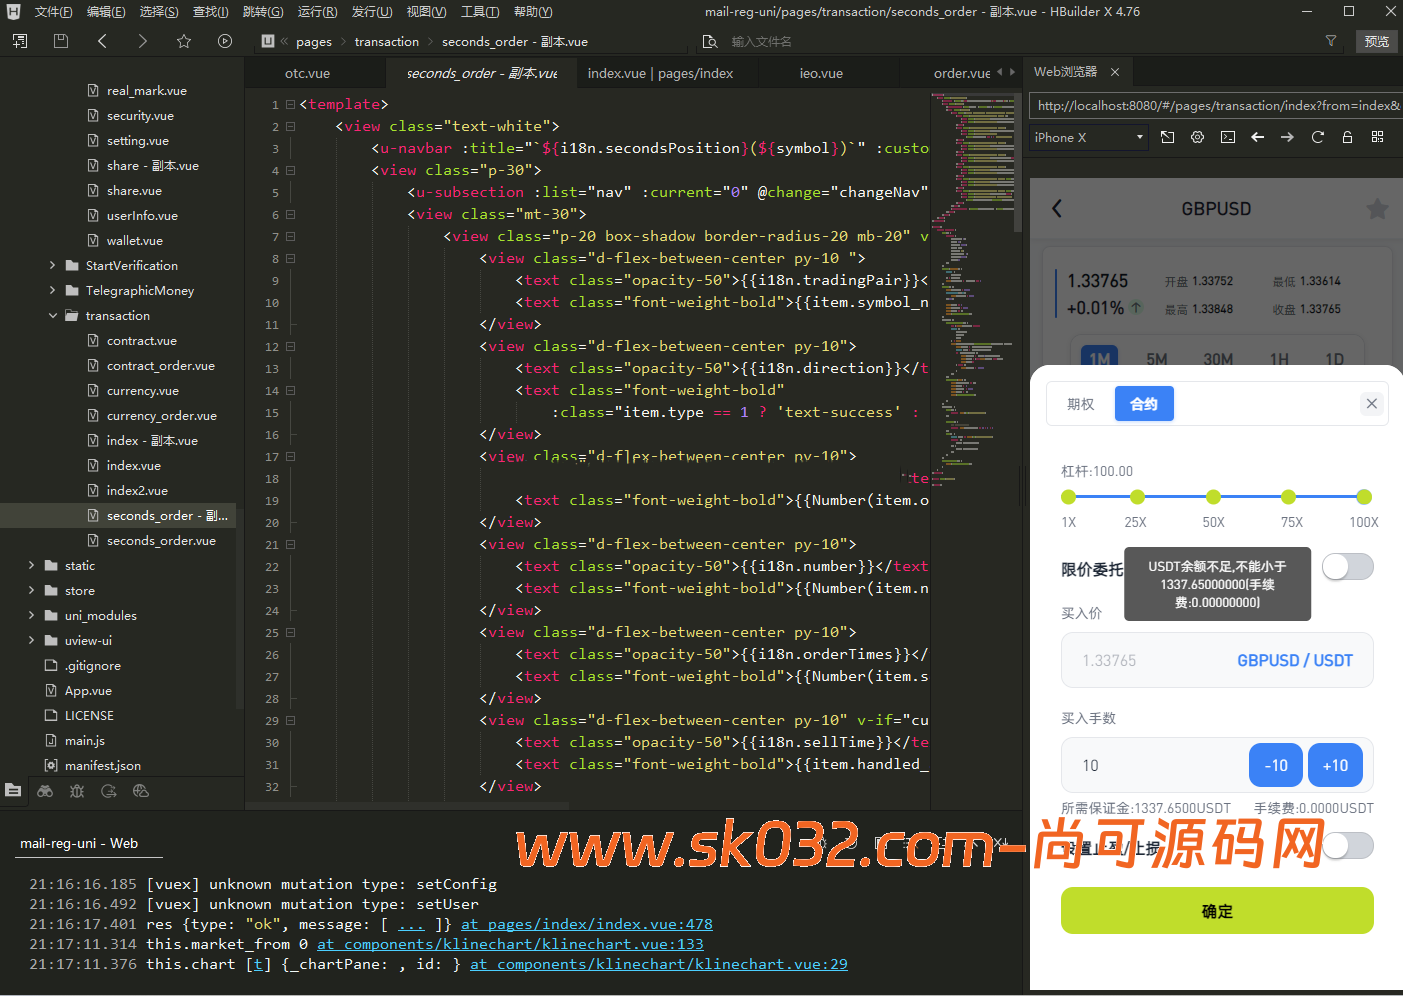Favorite GBPUSD with the star icon
The height and width of the screenshot is (996, 1403).
click(1377, 209)
